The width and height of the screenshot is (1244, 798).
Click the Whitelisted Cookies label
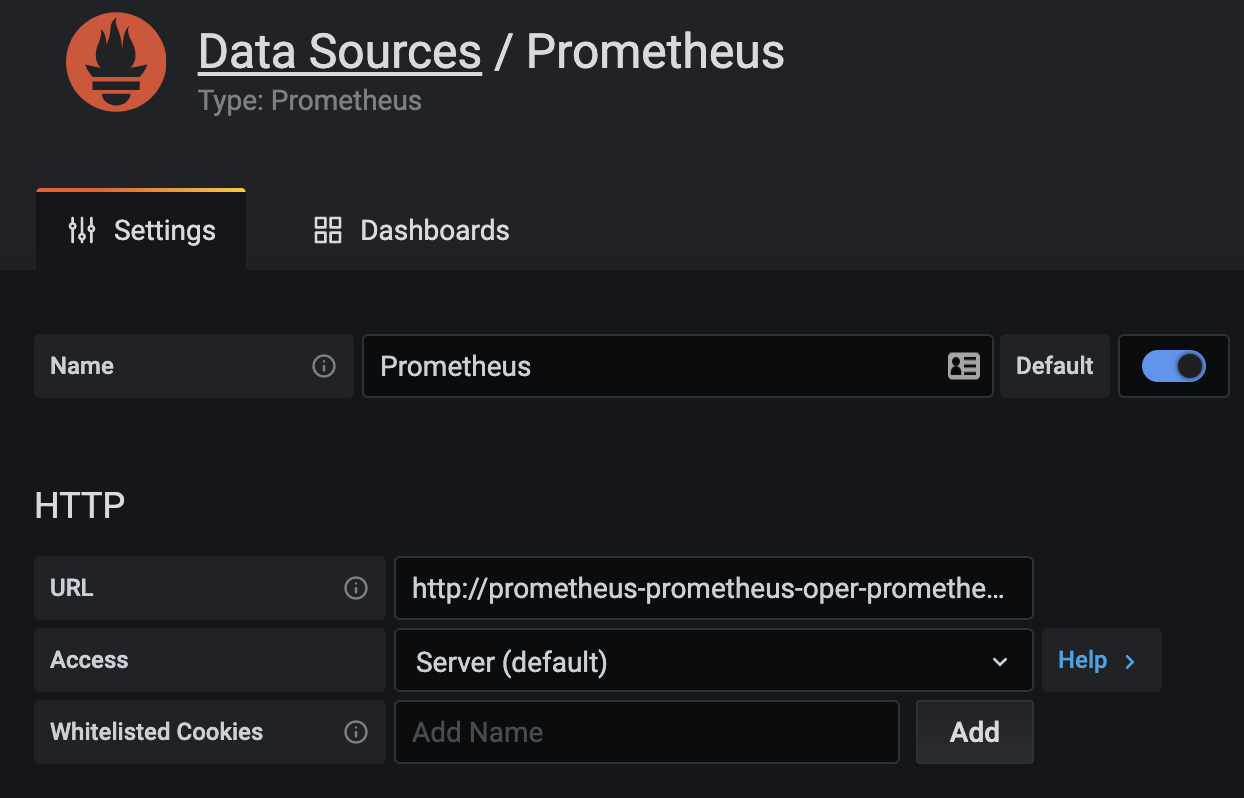point(157,732)
